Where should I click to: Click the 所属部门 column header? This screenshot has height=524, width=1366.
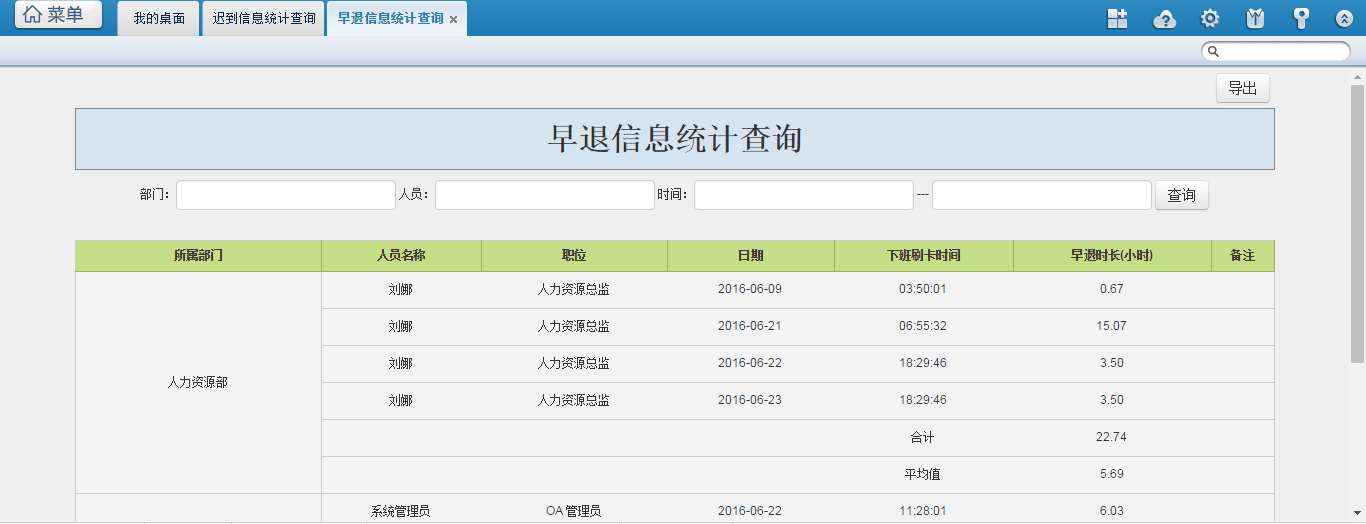(x=198, y=256)
